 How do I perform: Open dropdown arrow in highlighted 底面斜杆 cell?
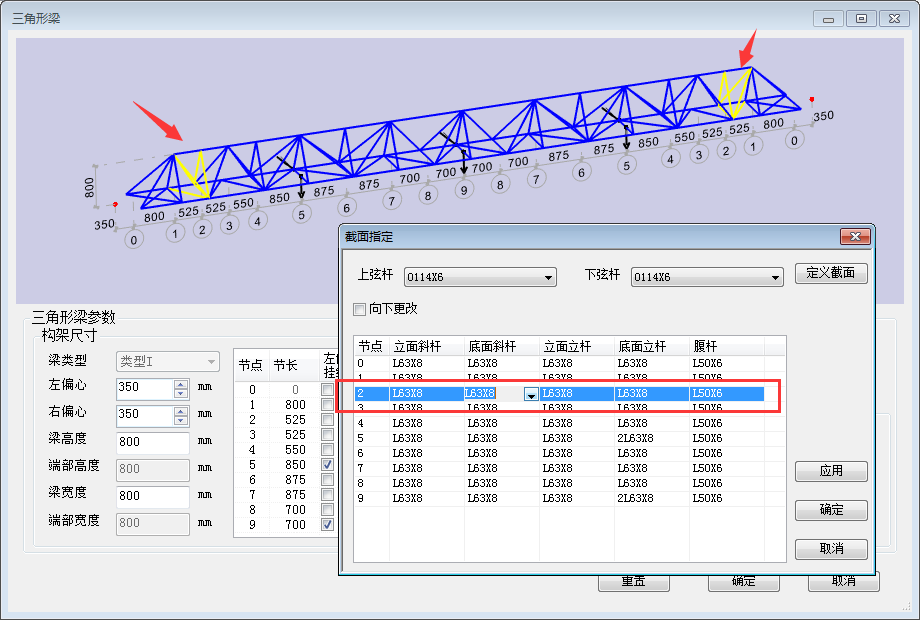click(x=531, y=395)
